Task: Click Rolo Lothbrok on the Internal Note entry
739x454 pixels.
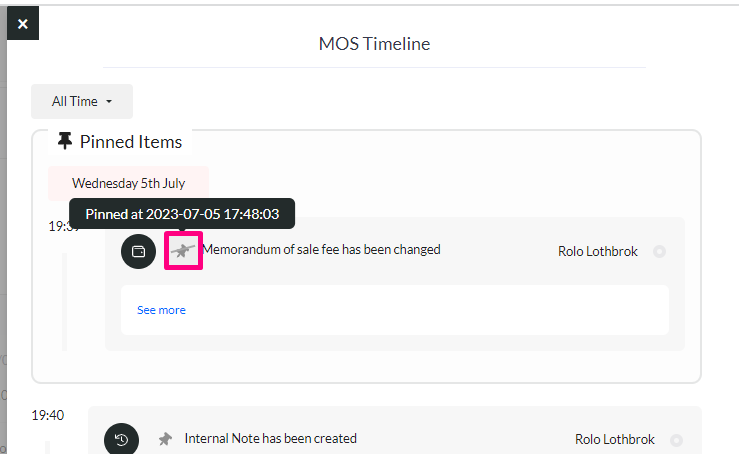Action: [x=615, y=439]
